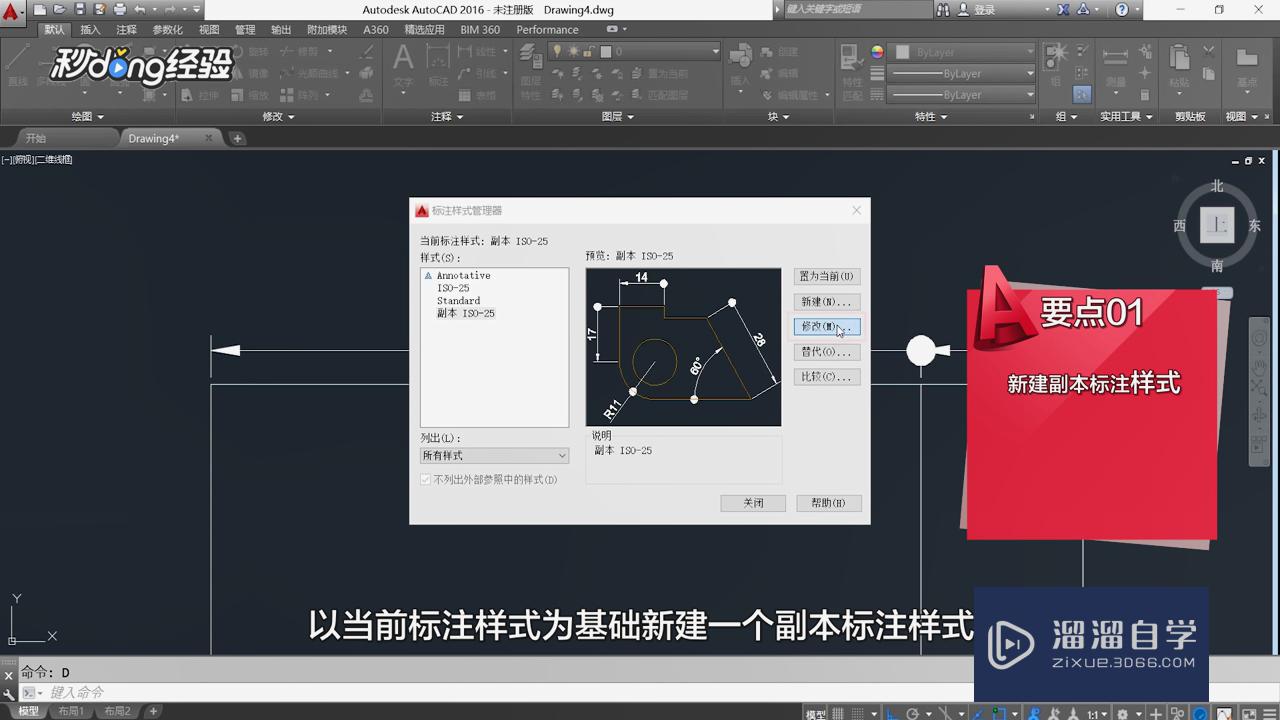Toggle grid display in the status bar

click(837, 711)
